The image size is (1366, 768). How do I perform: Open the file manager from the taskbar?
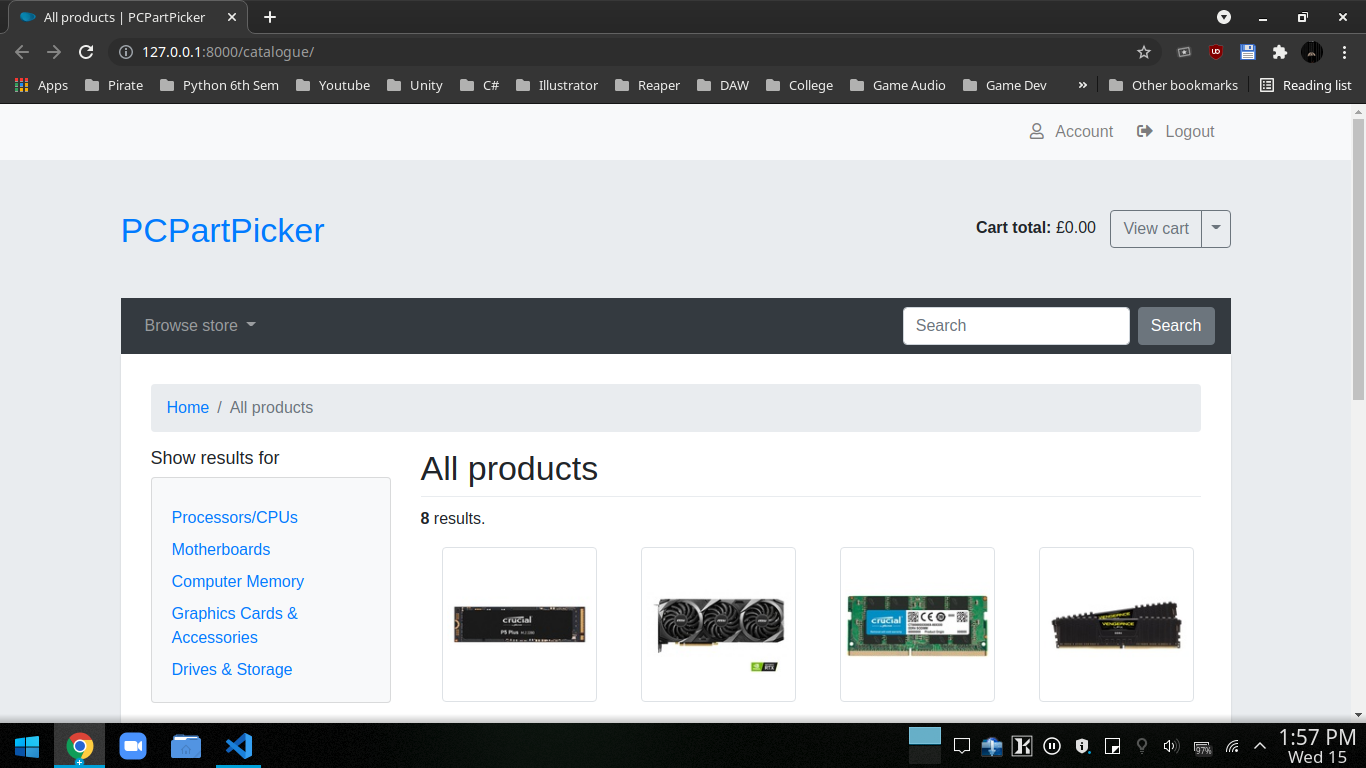pyautogui.click(x=186, y=746)
